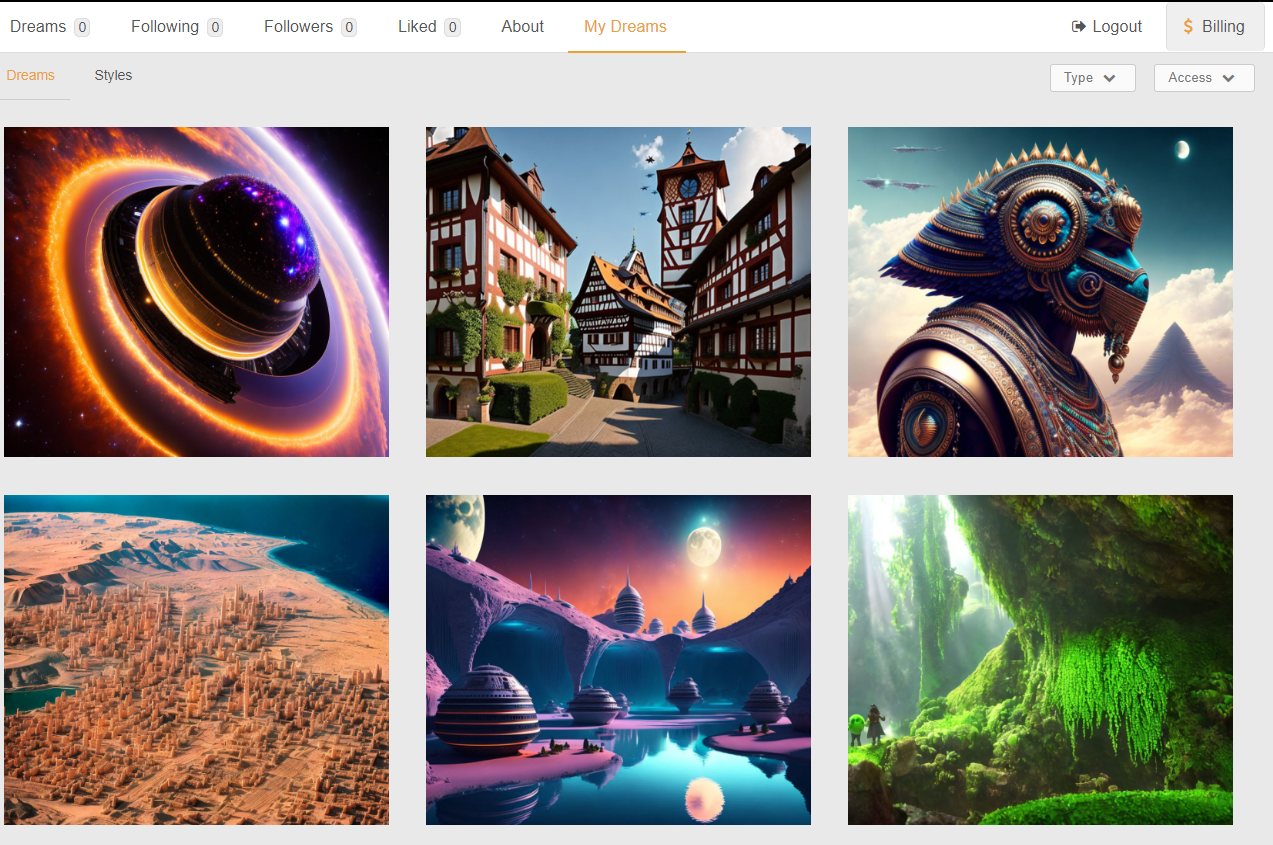Screen dimensions: 1273x845
Task: View the alien domes lake artwork
Action: coord(618,660)
